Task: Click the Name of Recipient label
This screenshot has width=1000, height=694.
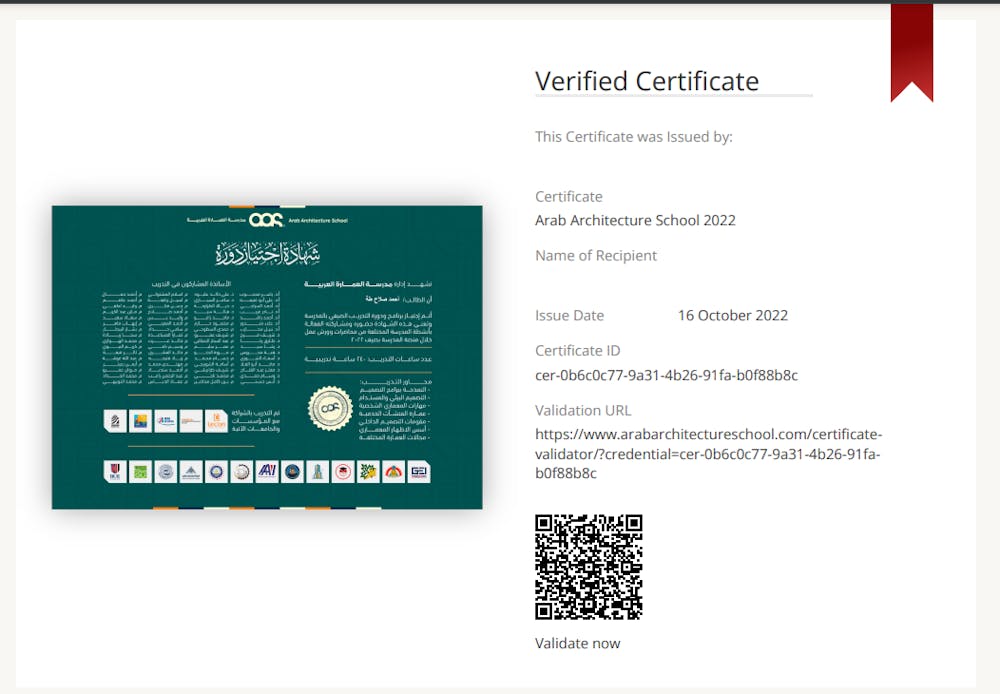Action: (596, 256)
